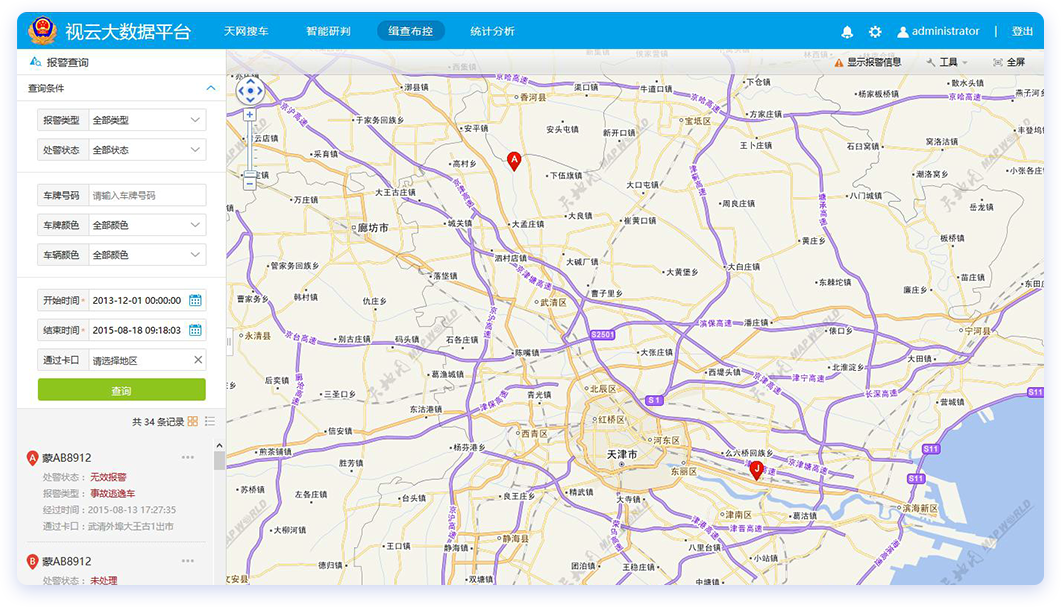
Task: Click status text 未处理 in record B
Action: click(x=104, y=581)
